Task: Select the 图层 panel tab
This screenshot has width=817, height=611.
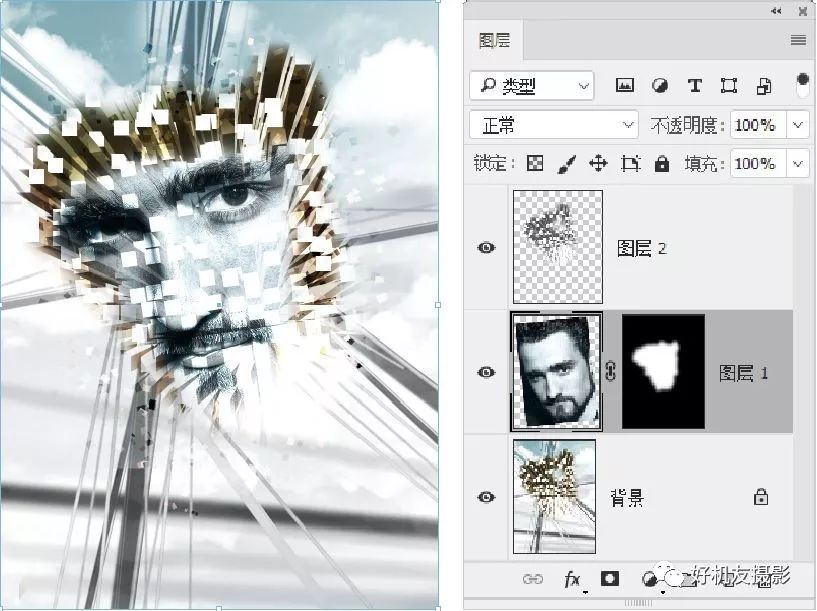Action: (x=494, y=40)
